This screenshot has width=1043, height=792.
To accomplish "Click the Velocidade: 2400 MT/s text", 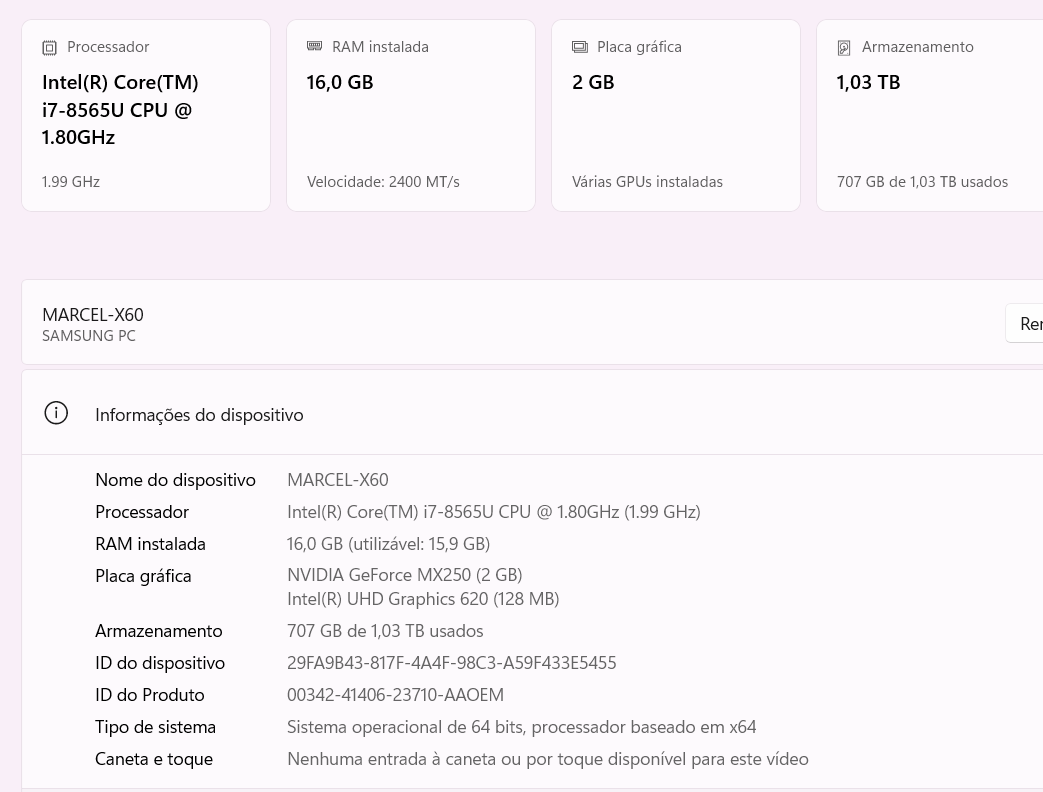I will pyautogui.click(x=383, y=182).
